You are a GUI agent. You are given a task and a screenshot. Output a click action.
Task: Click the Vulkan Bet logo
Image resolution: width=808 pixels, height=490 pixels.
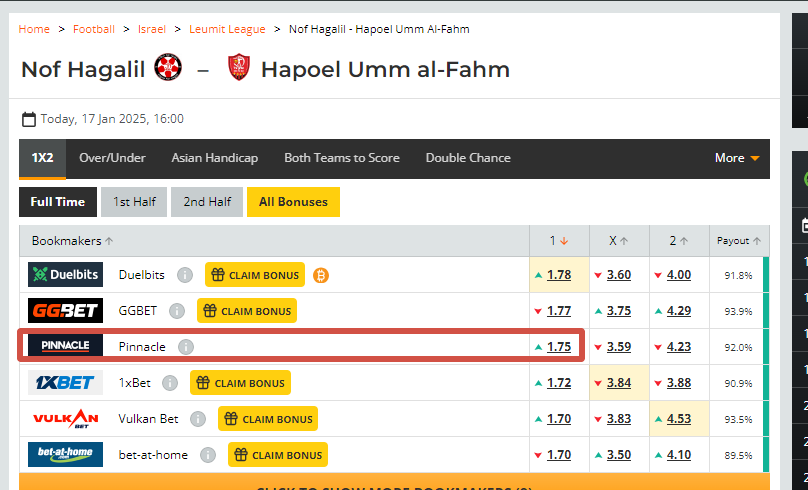65,418
